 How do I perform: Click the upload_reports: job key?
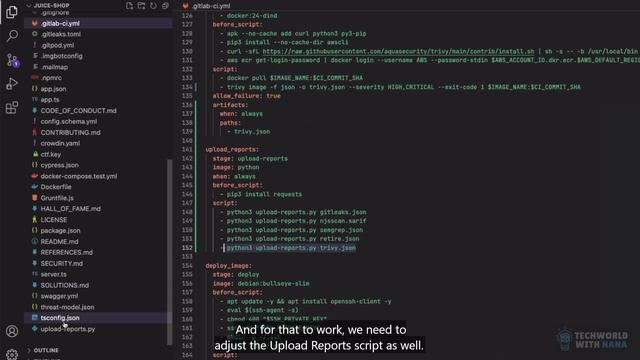click(x=232, y=149)
